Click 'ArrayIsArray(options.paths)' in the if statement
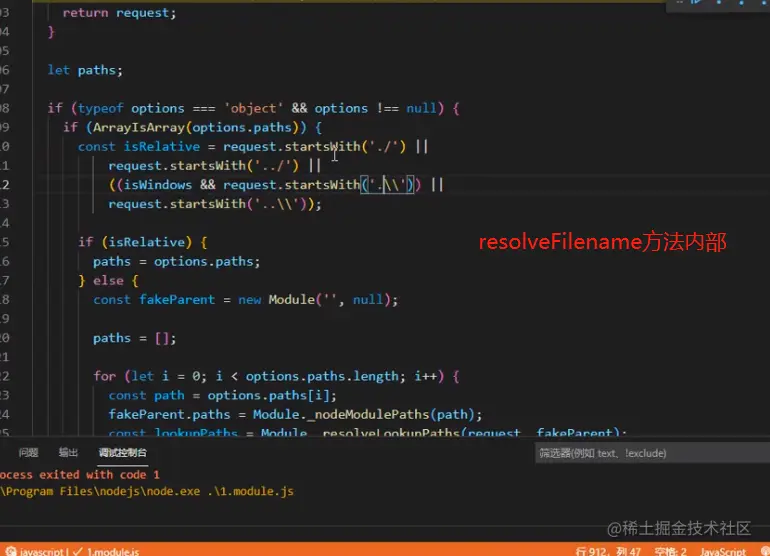770x556 pixels. (x=195, y=127)
